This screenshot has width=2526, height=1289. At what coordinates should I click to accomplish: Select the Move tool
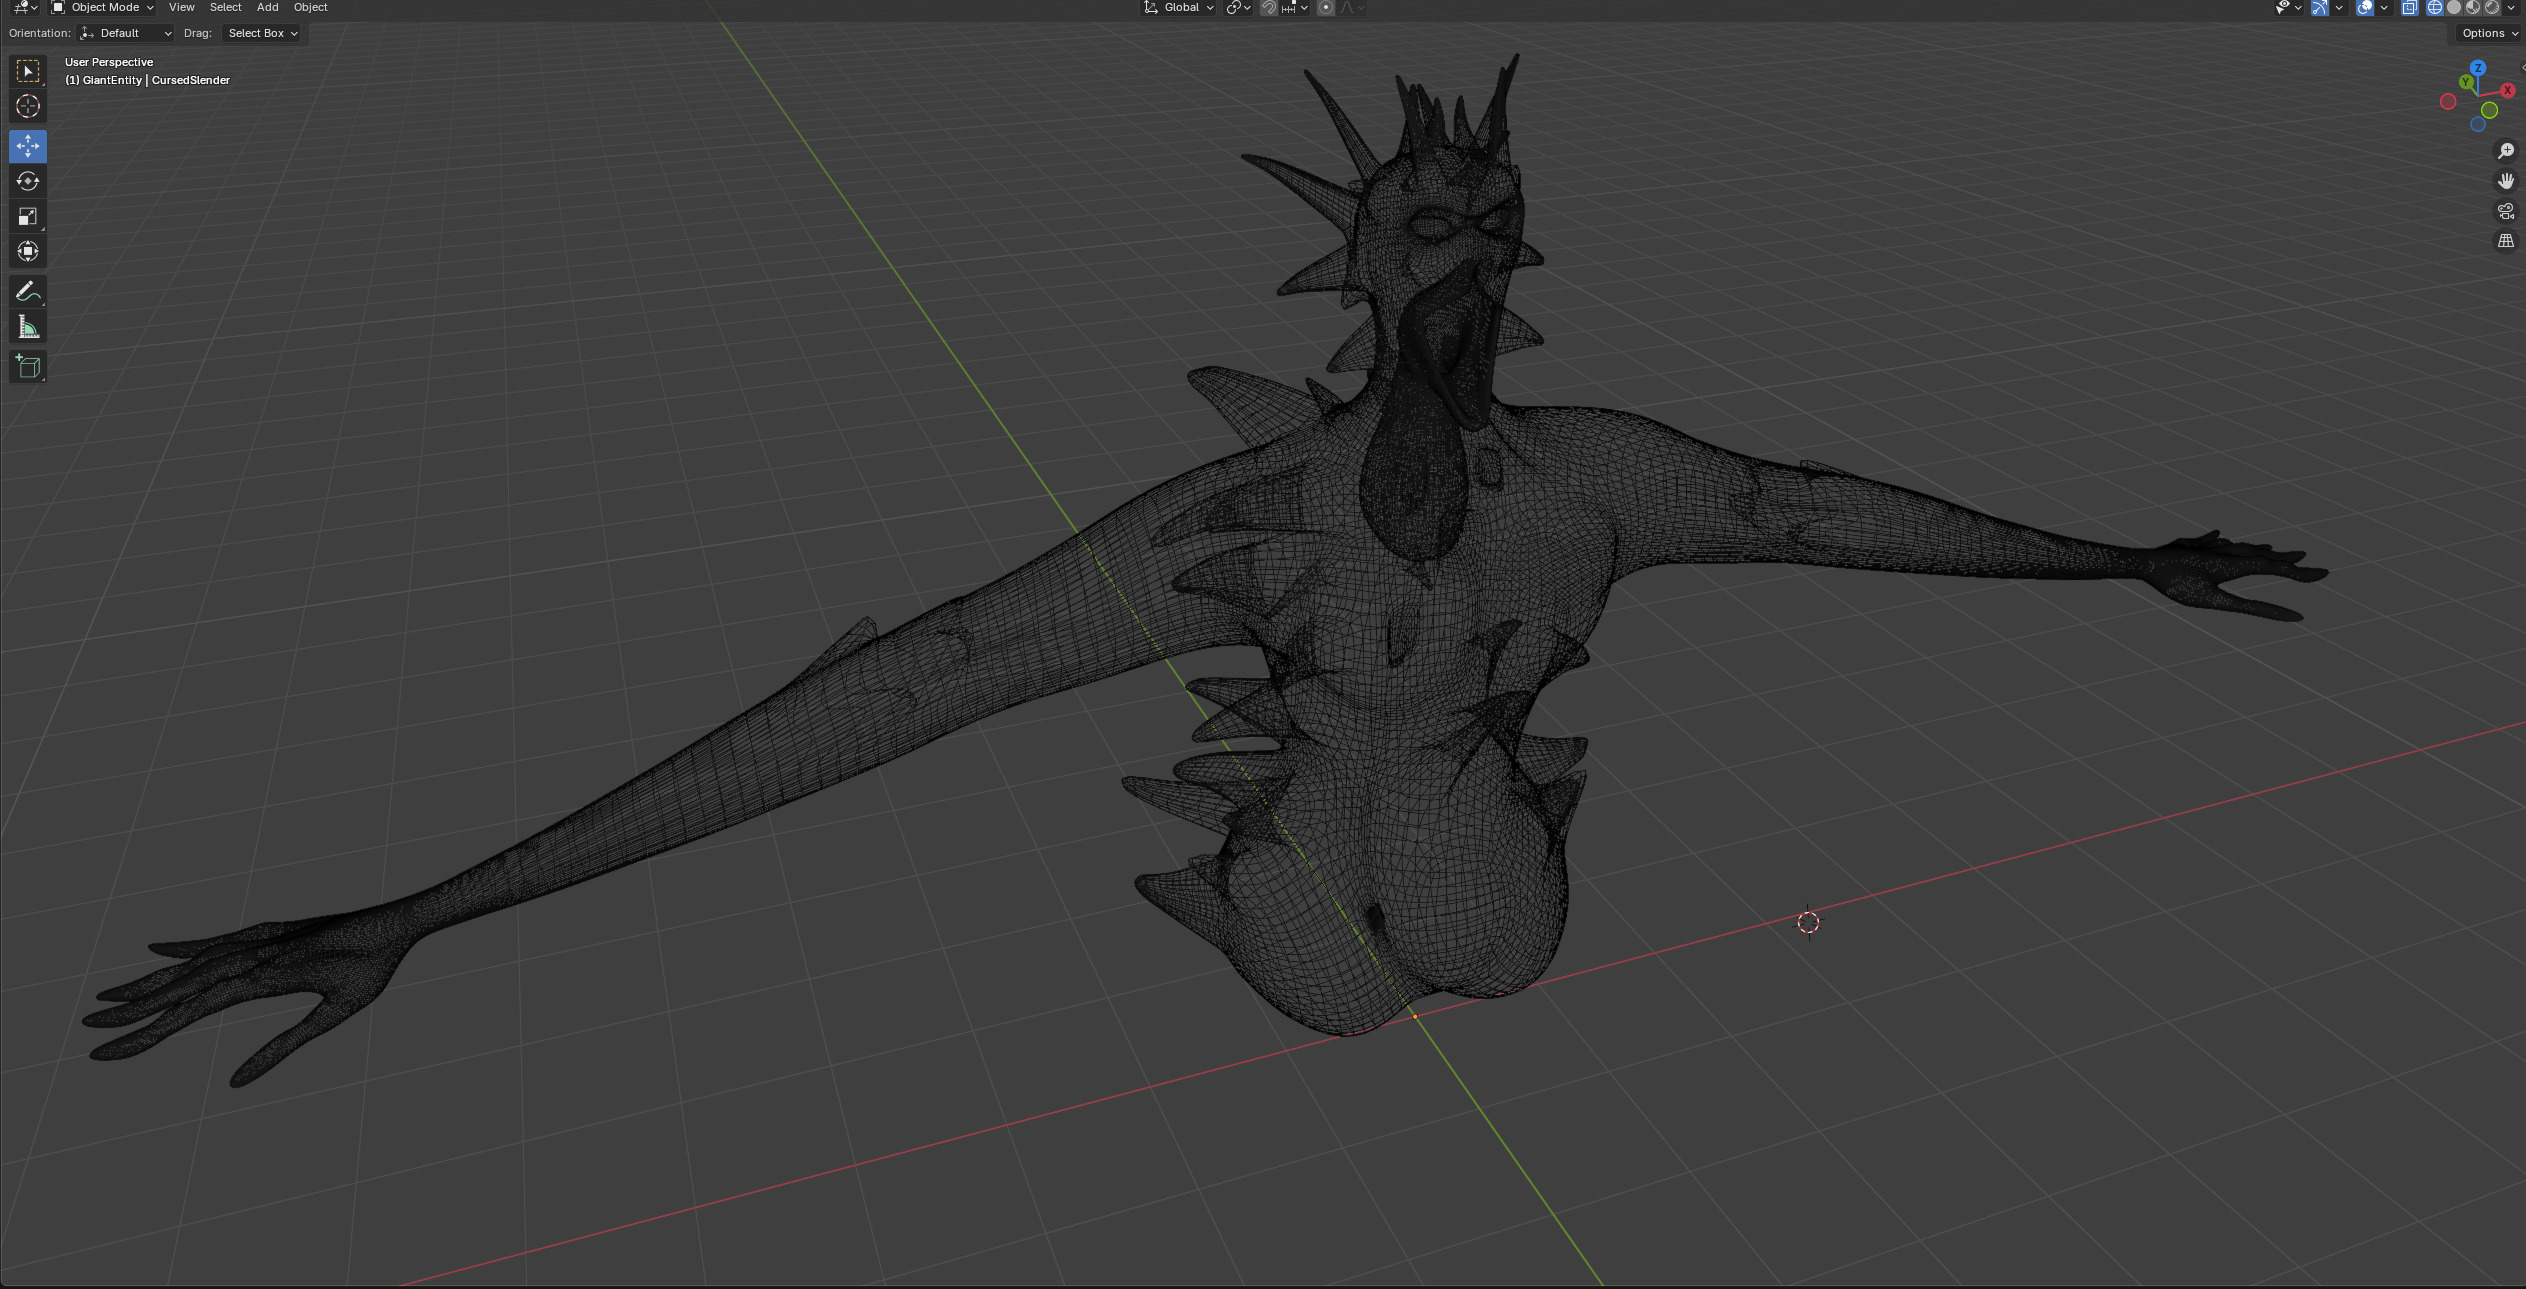[x=28, y=146]
